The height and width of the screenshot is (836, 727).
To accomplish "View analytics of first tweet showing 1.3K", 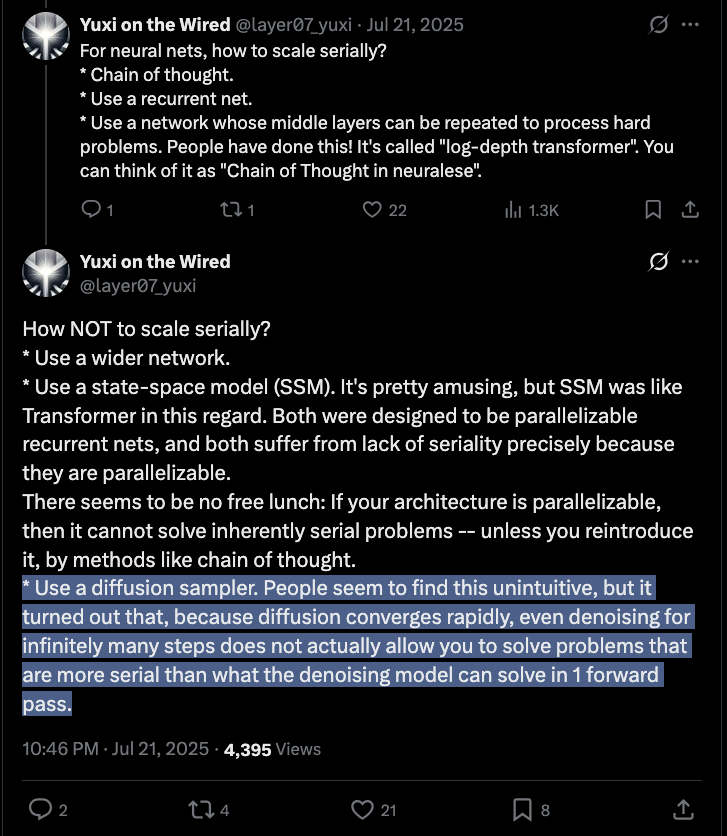I will point(513,210).
